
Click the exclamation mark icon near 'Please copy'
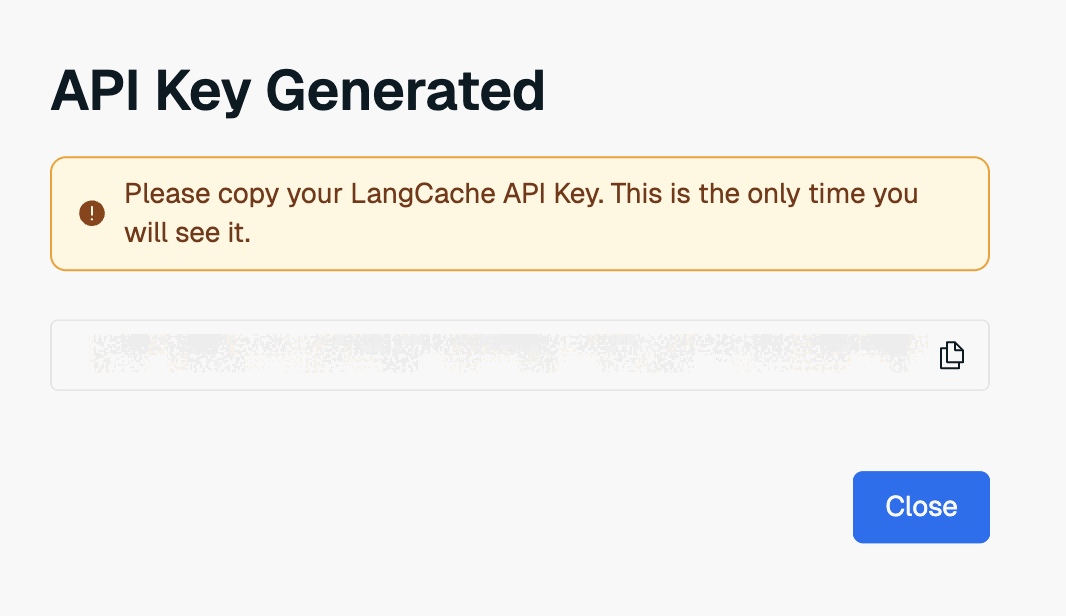[x=92, y=213]
